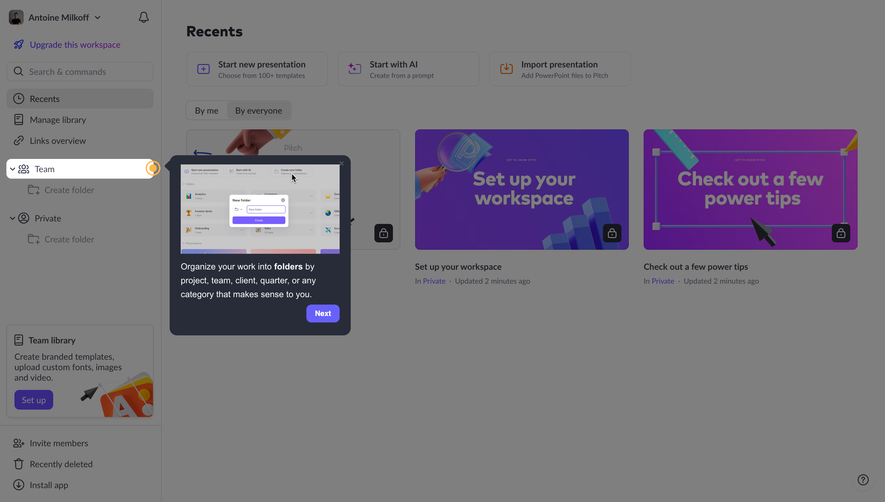Switch to the By me filter
This screenshot has height=502, width=885.
(207, 111)
